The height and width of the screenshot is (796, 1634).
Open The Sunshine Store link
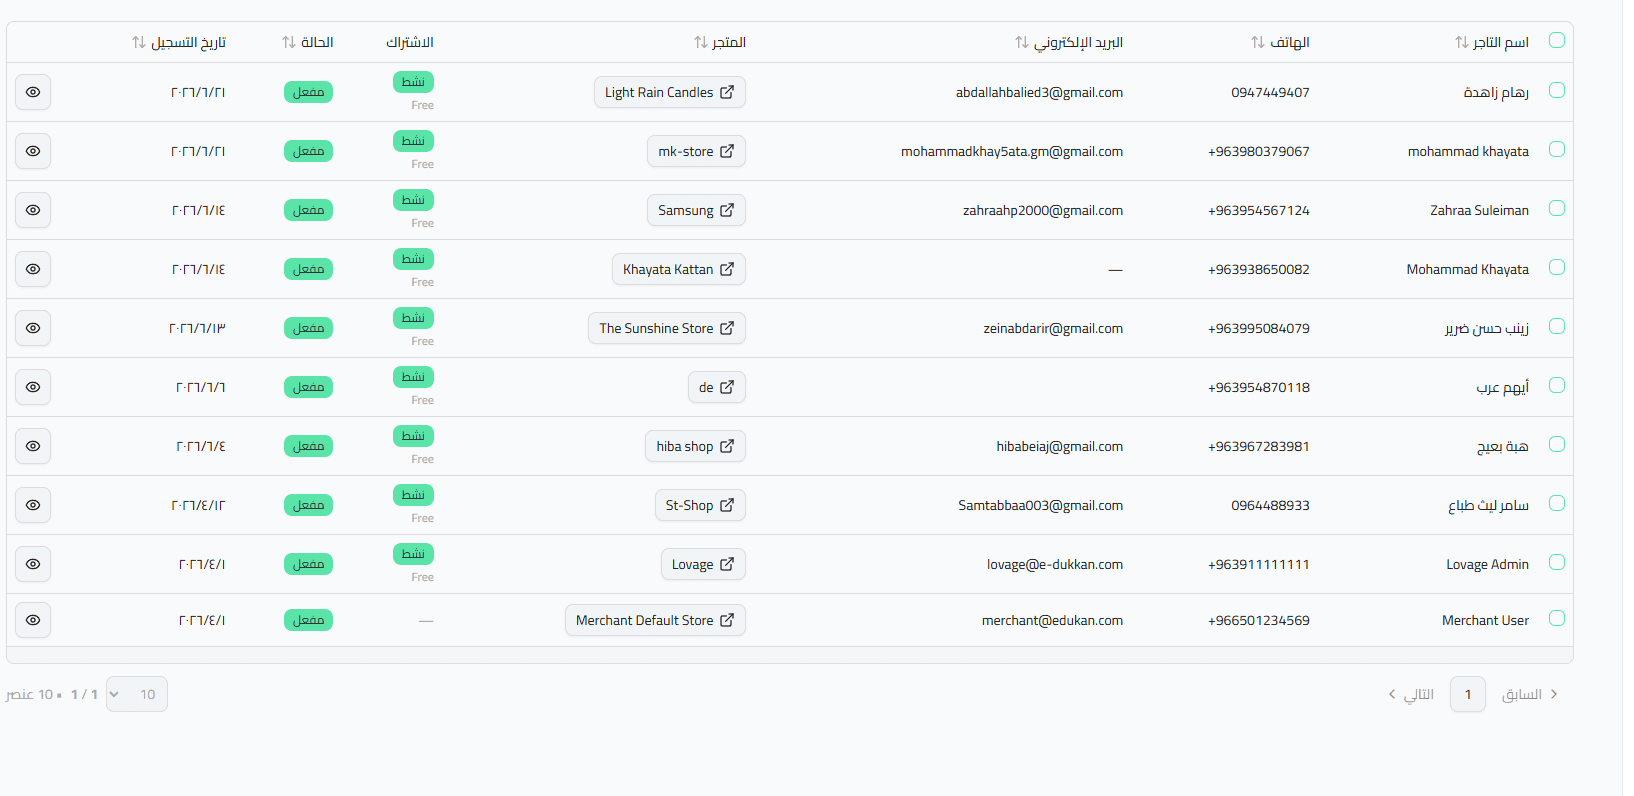click(x=667, y=328)
